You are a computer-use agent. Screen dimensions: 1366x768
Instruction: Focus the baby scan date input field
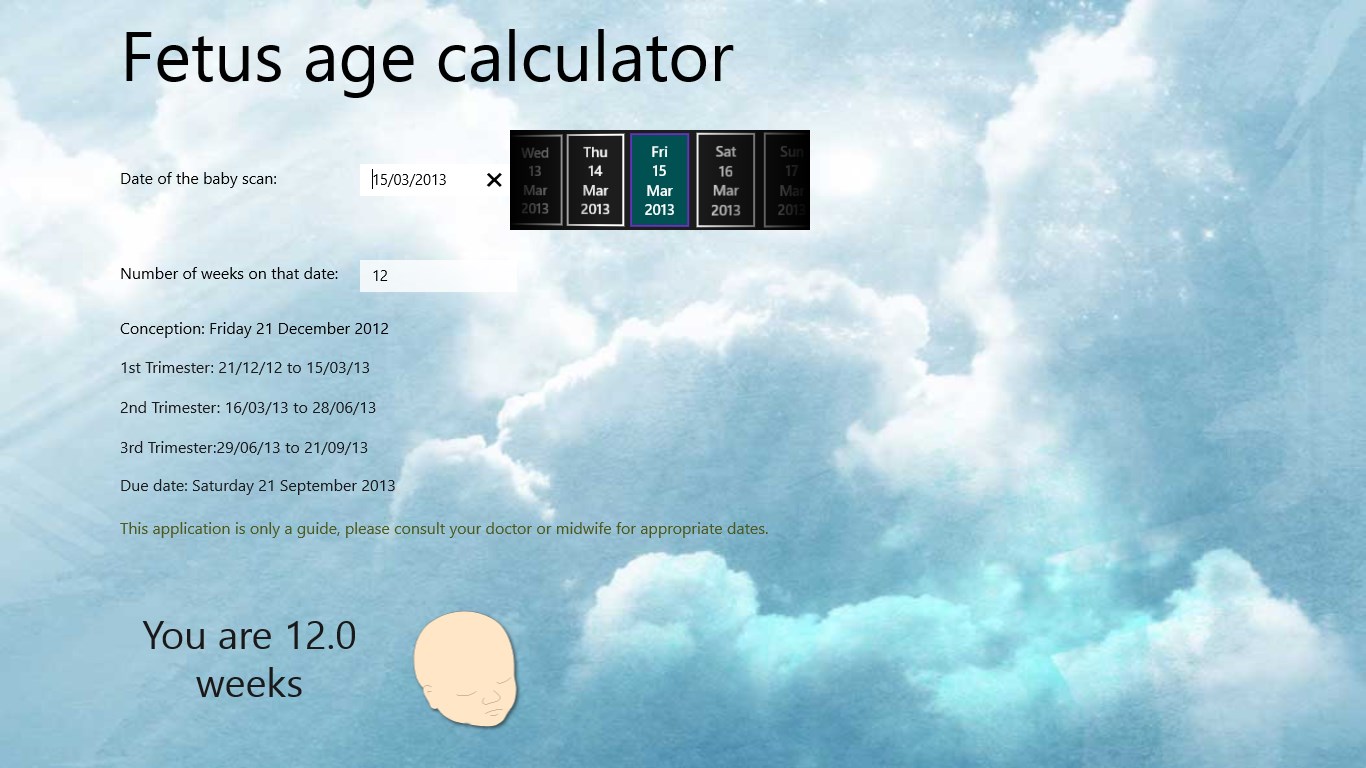click(x=420, y=180)
